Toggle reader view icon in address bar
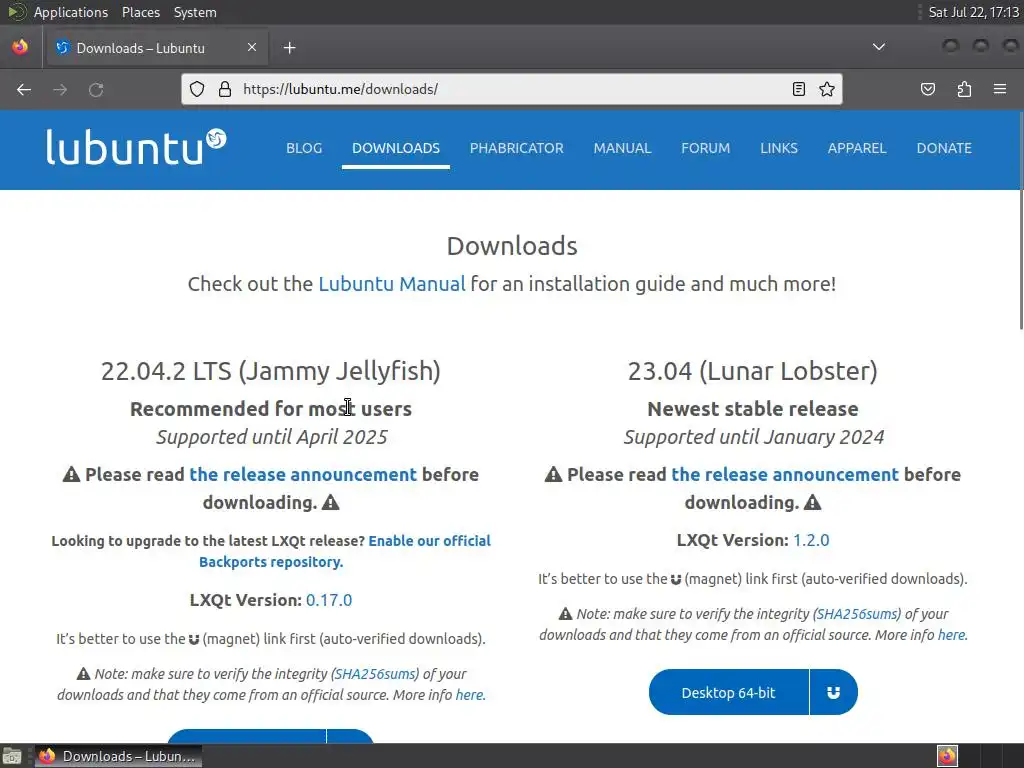Image resolution: width=1024 pixels, height=768 pixels. tap(799, 89)
